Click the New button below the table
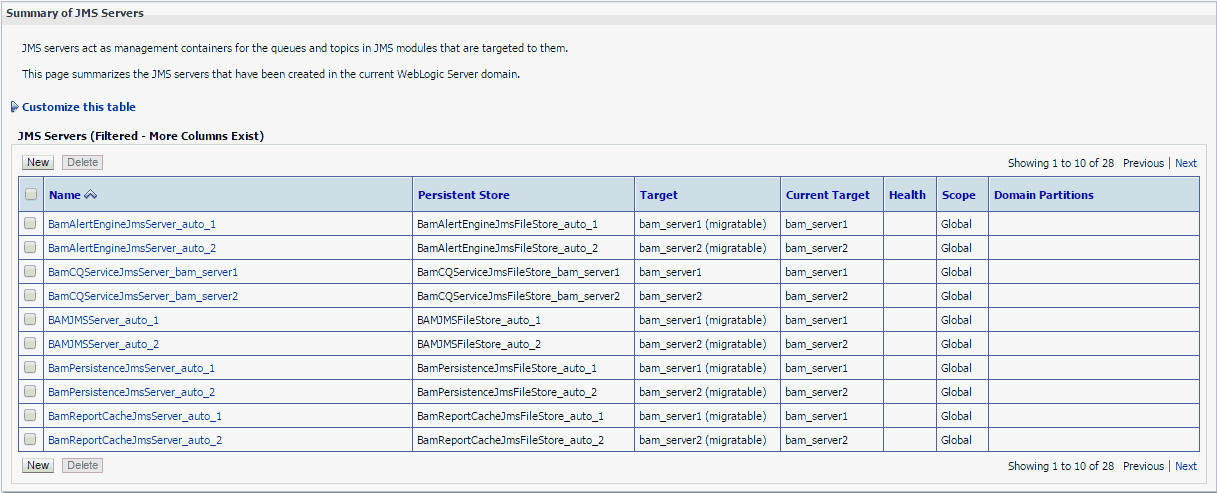The image size is (1217, 493). tap(38, 465)
